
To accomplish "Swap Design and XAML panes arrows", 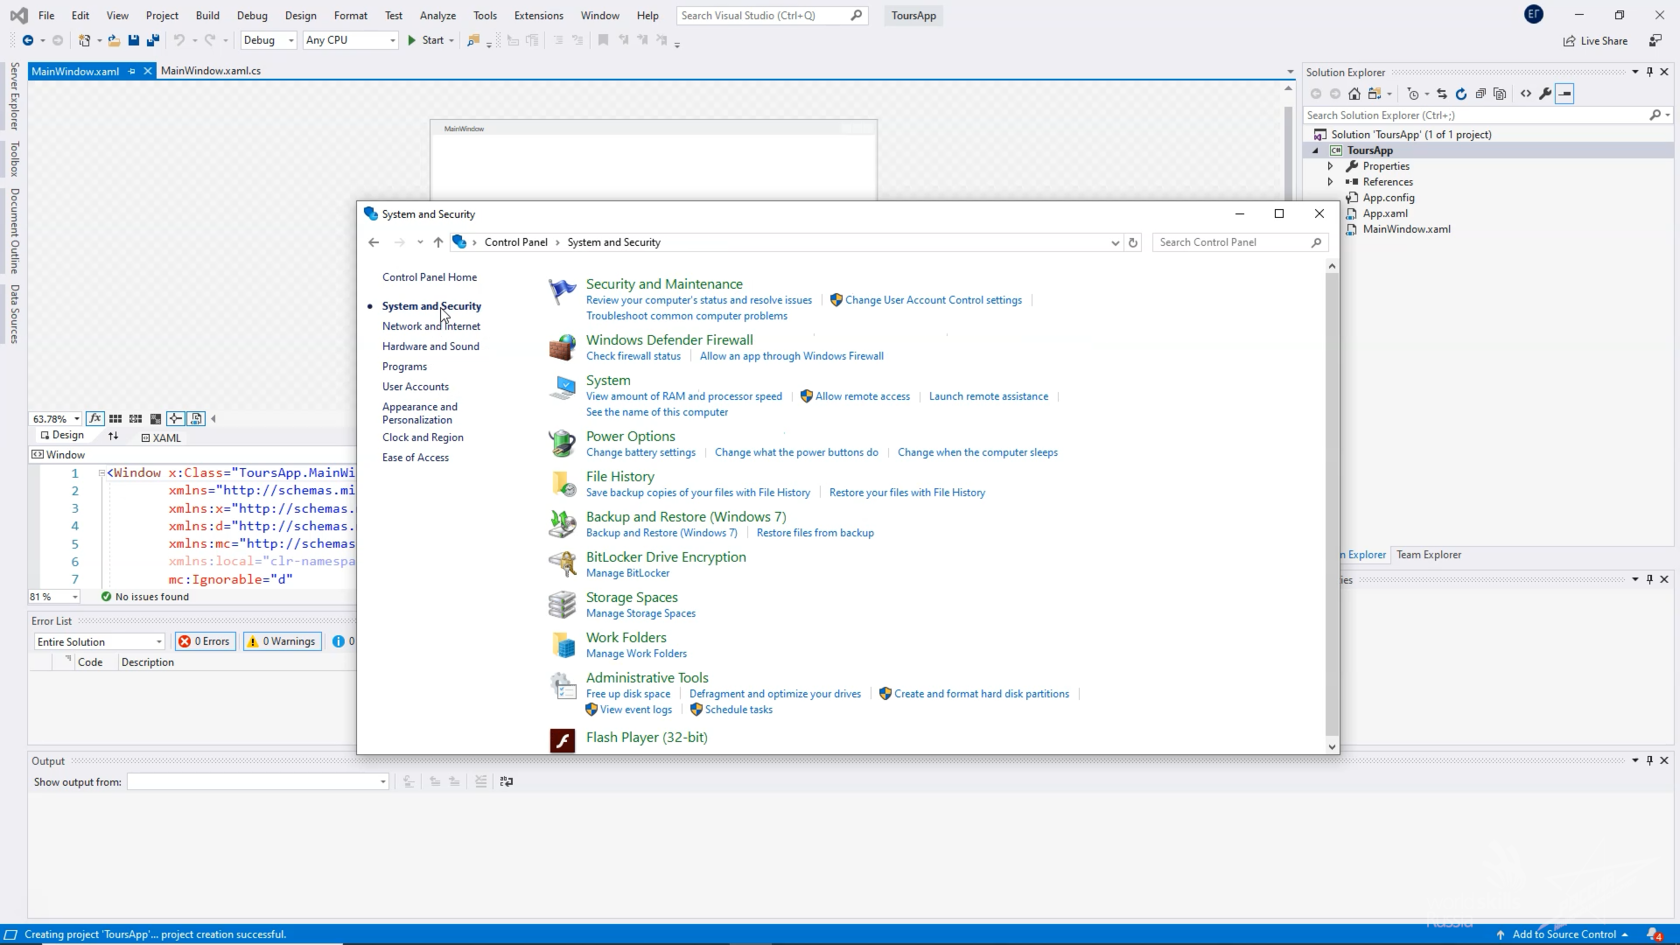I will point(113,436).
